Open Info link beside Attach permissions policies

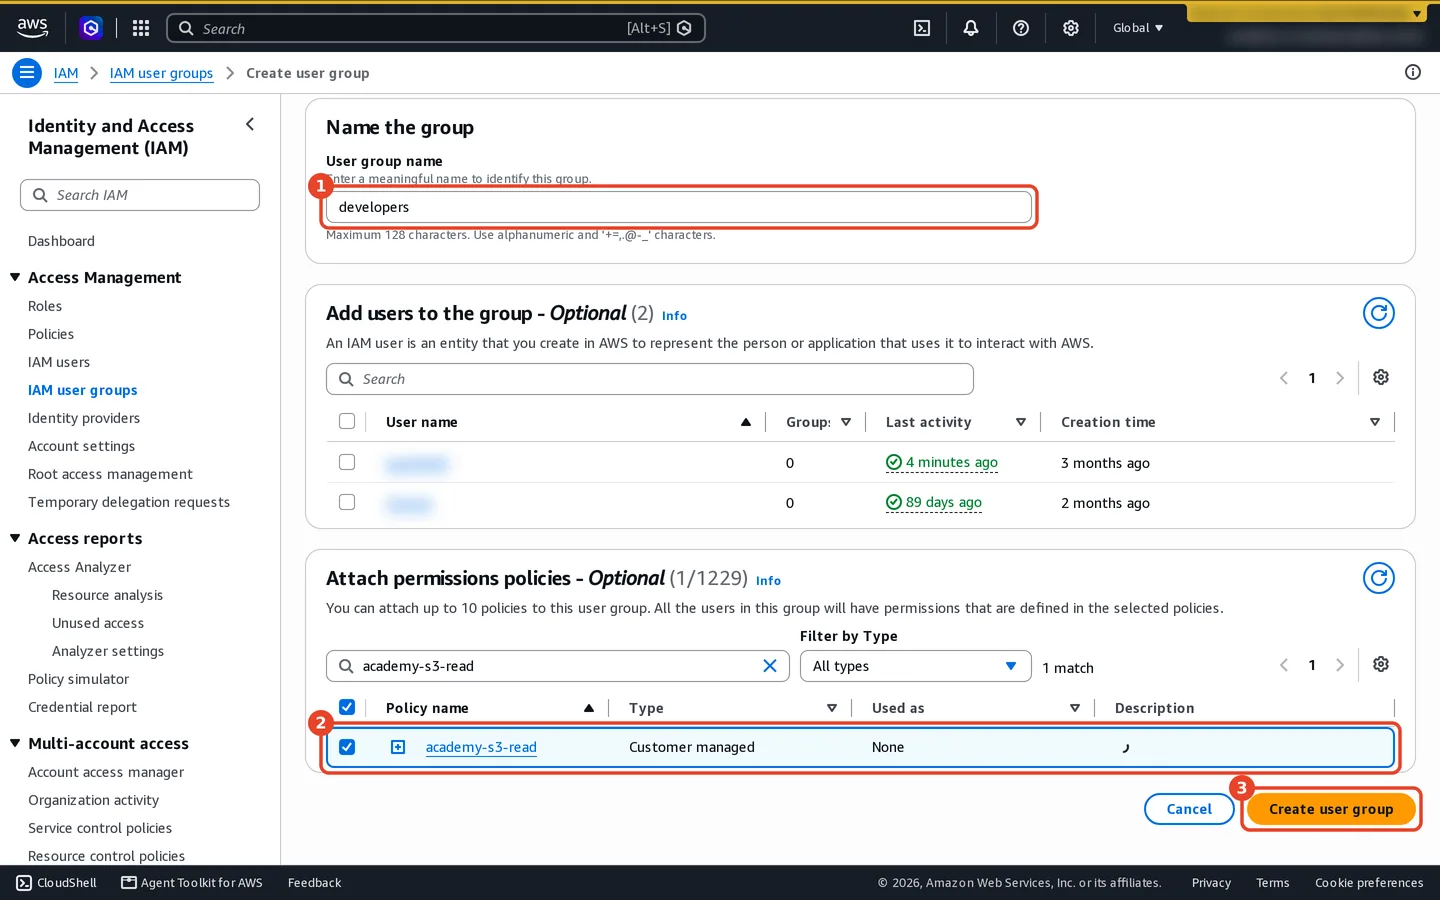[x=768, y=581]
